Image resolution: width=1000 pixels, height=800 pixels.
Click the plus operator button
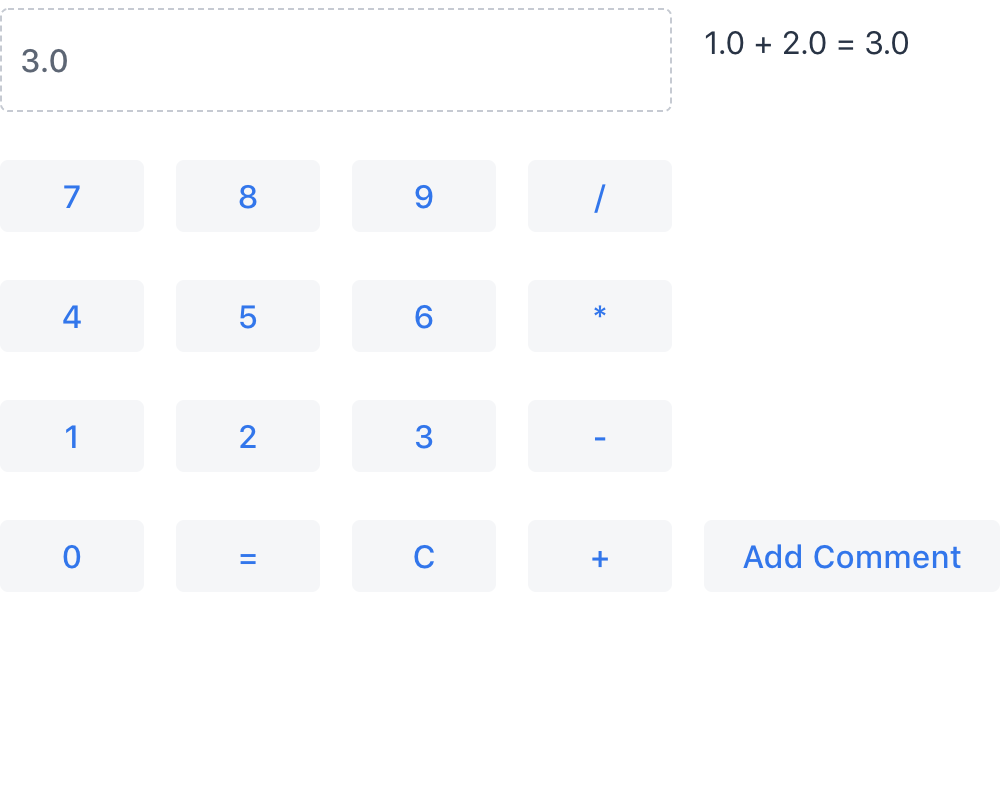click(x=599, y=556)
